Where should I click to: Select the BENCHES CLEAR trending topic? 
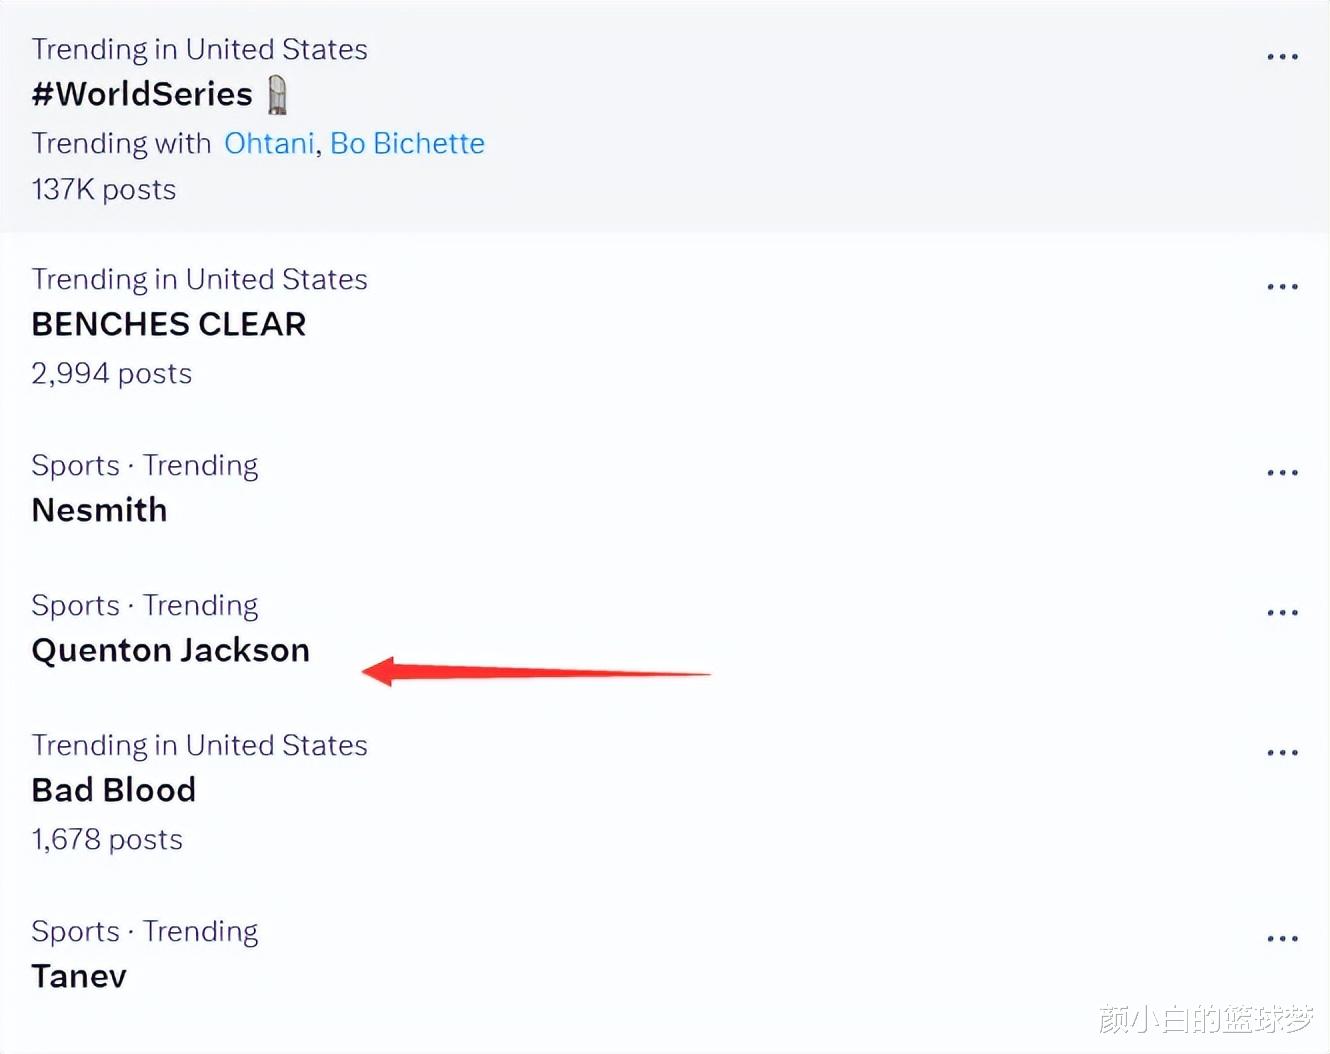coord(168,324)
